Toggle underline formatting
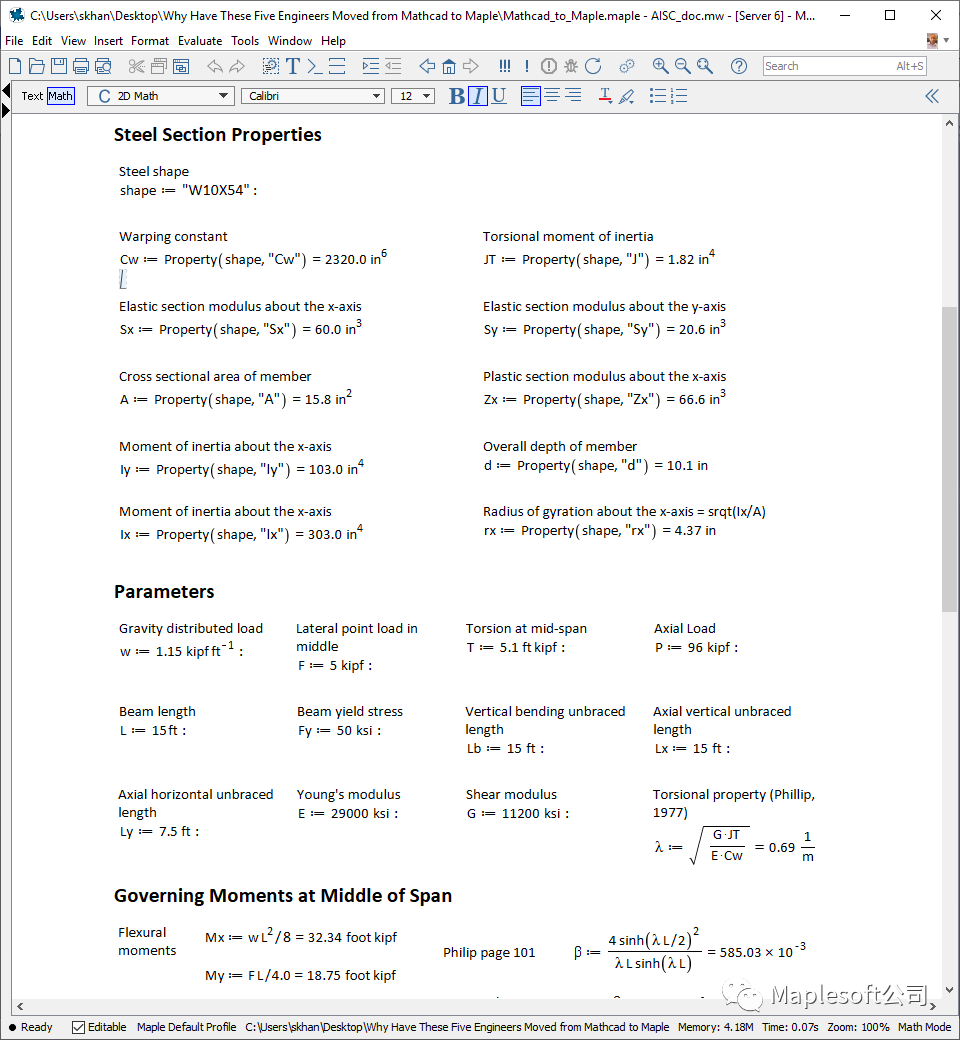960x1040 pixels. [x=499, y=96]
